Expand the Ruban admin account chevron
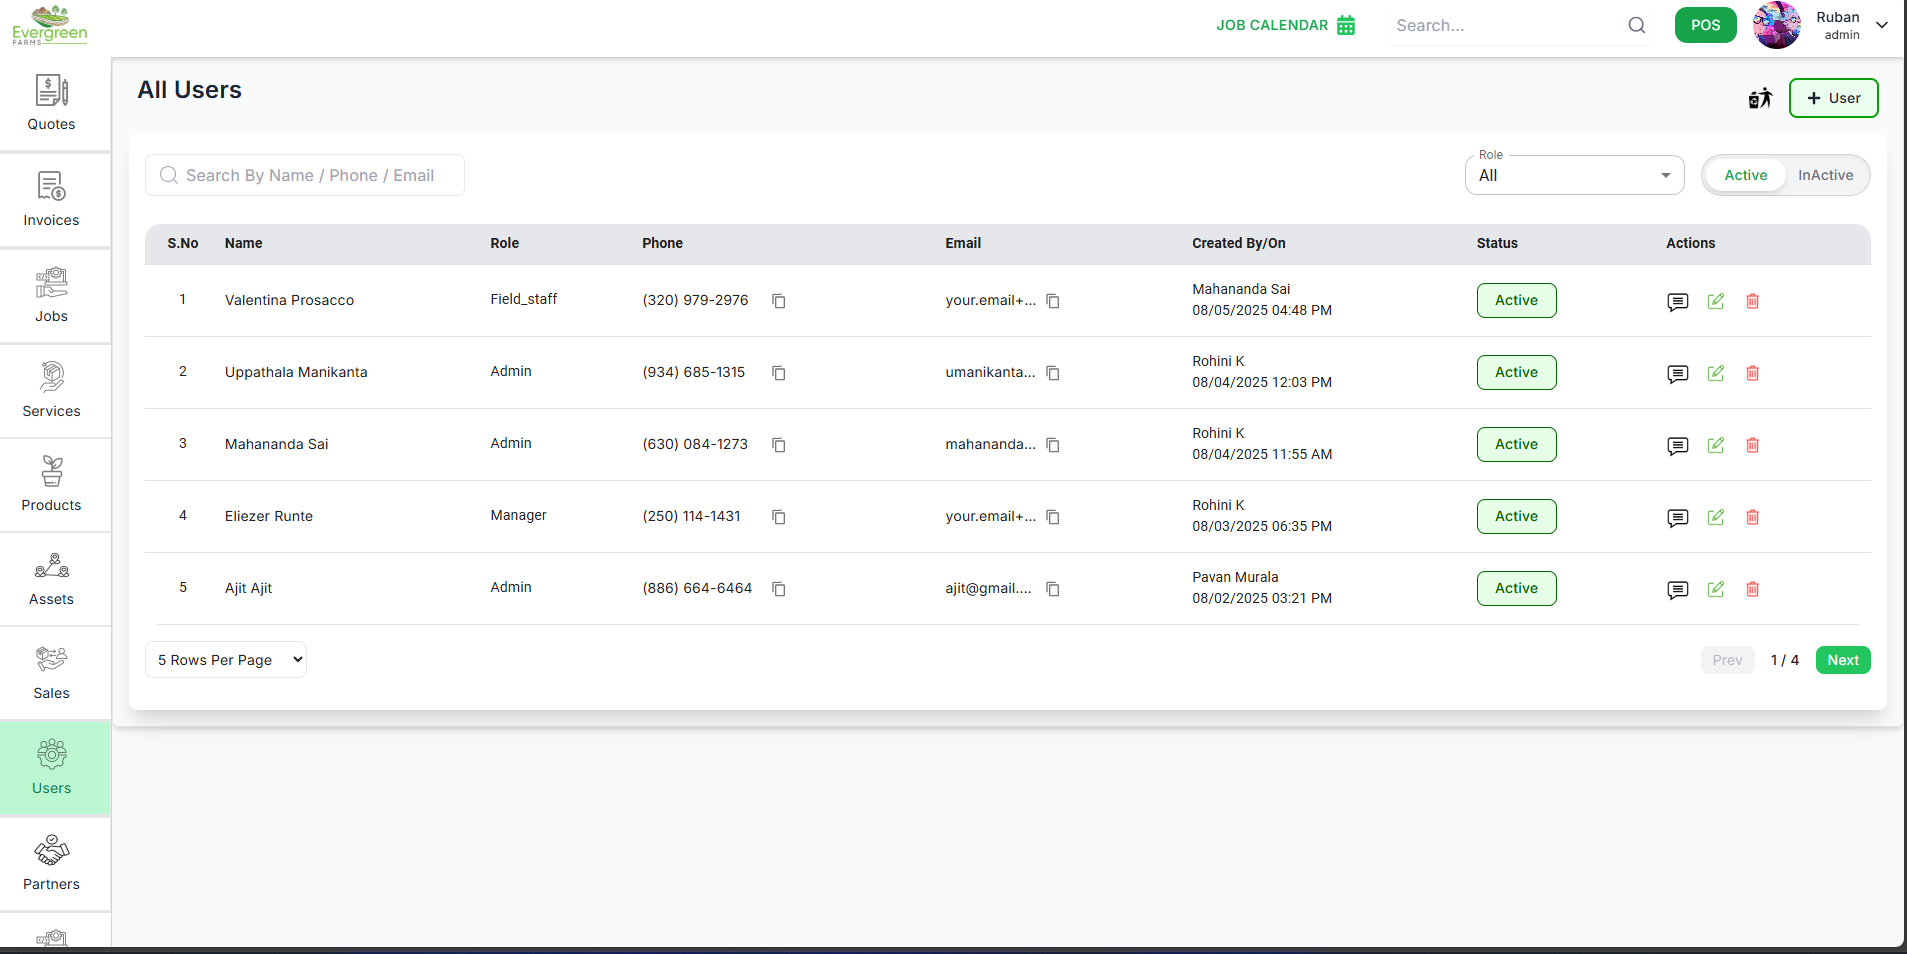Screen dimensions: 1907x954 1882,25
